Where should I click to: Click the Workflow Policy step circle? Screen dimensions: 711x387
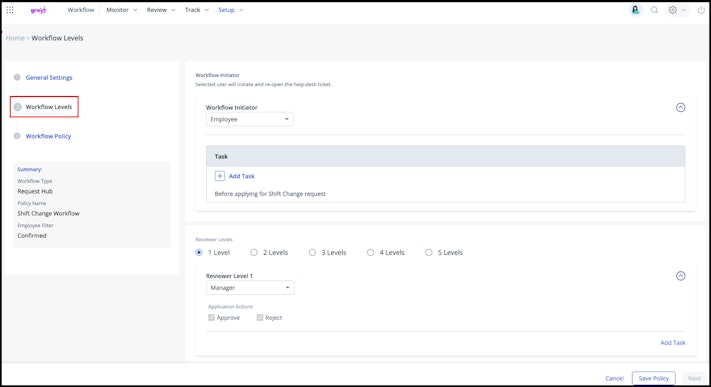17,136
